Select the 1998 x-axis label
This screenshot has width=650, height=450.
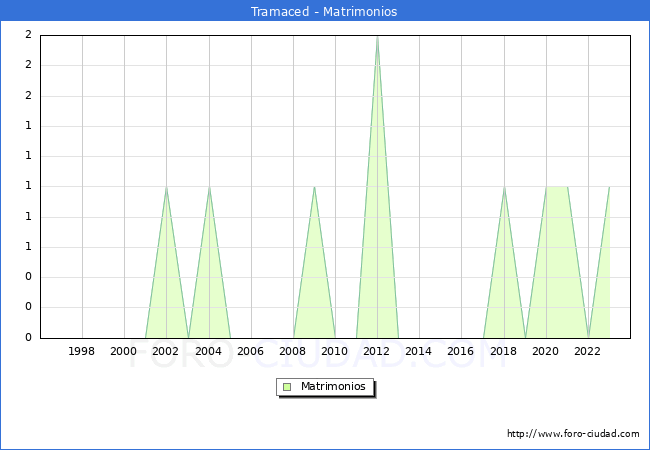click(82, 351)
